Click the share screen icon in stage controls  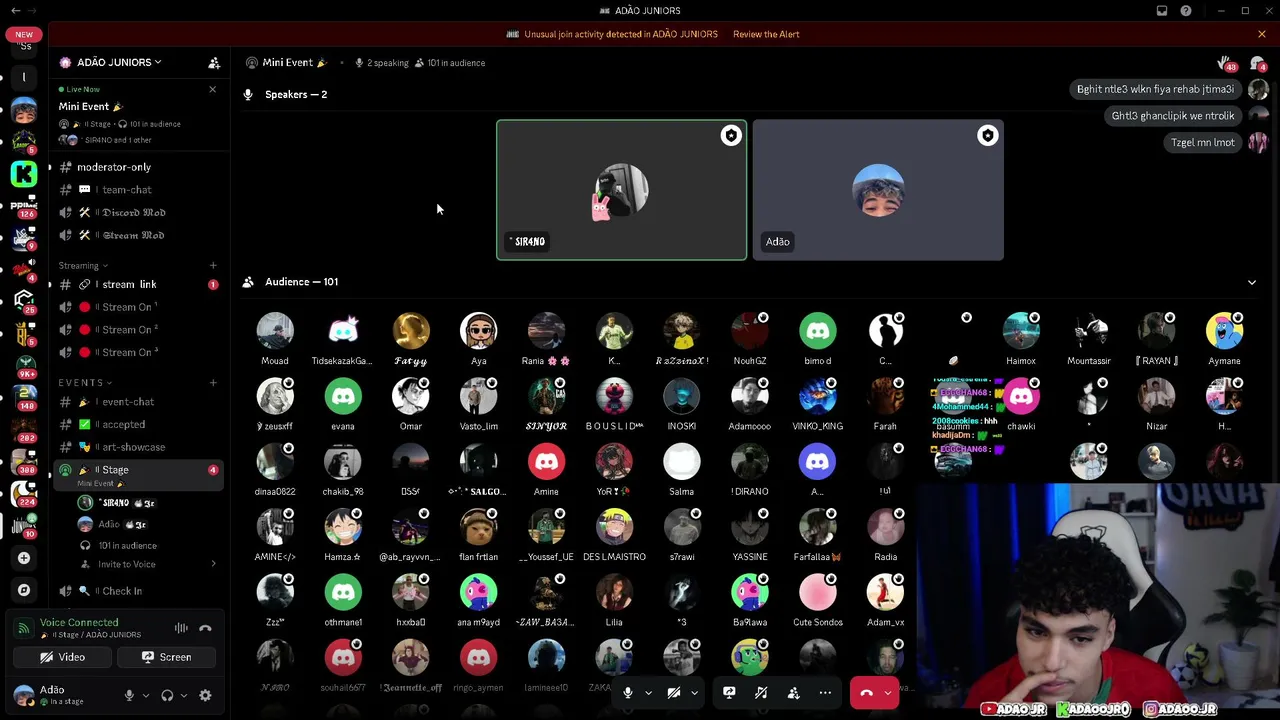coord(729,692)
